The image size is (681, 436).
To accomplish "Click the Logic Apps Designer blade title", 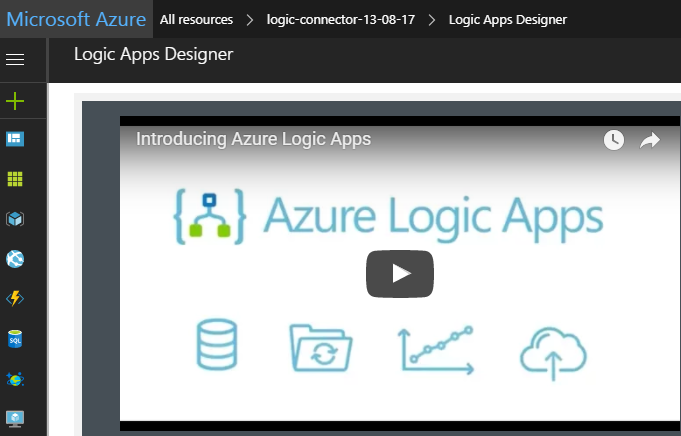I will click(153, 55).
